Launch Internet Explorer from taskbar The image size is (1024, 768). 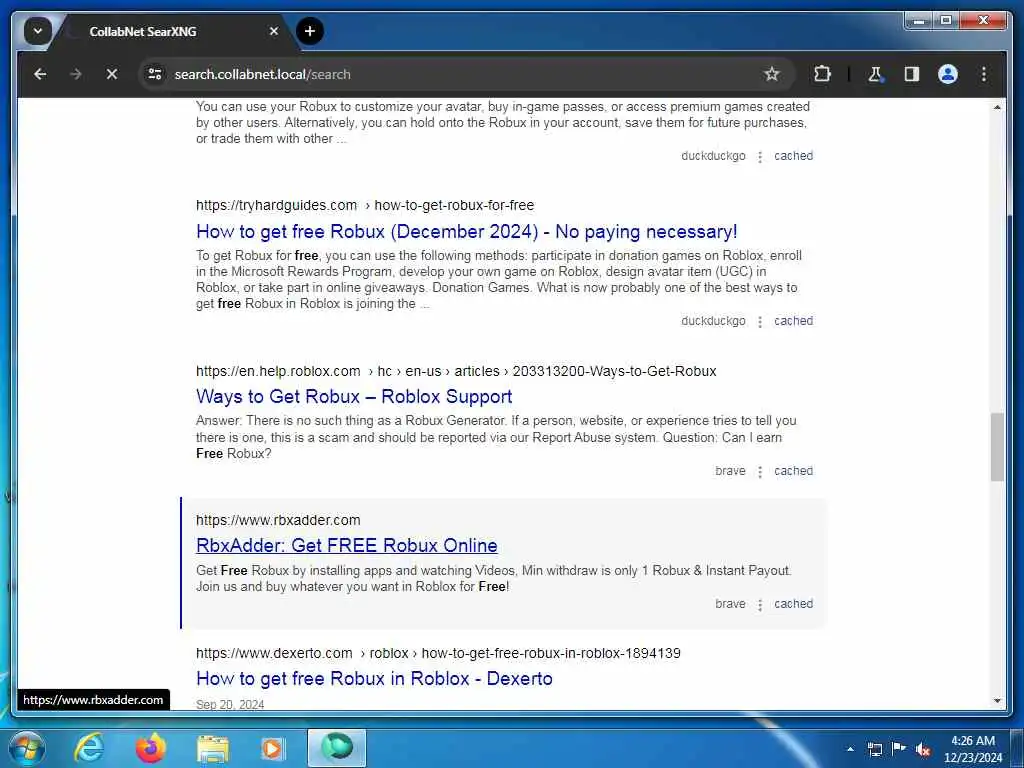(89, 748)
